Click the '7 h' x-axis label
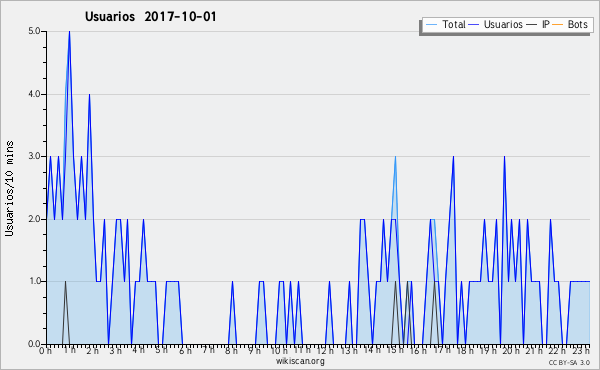 (x=208, y=350)
